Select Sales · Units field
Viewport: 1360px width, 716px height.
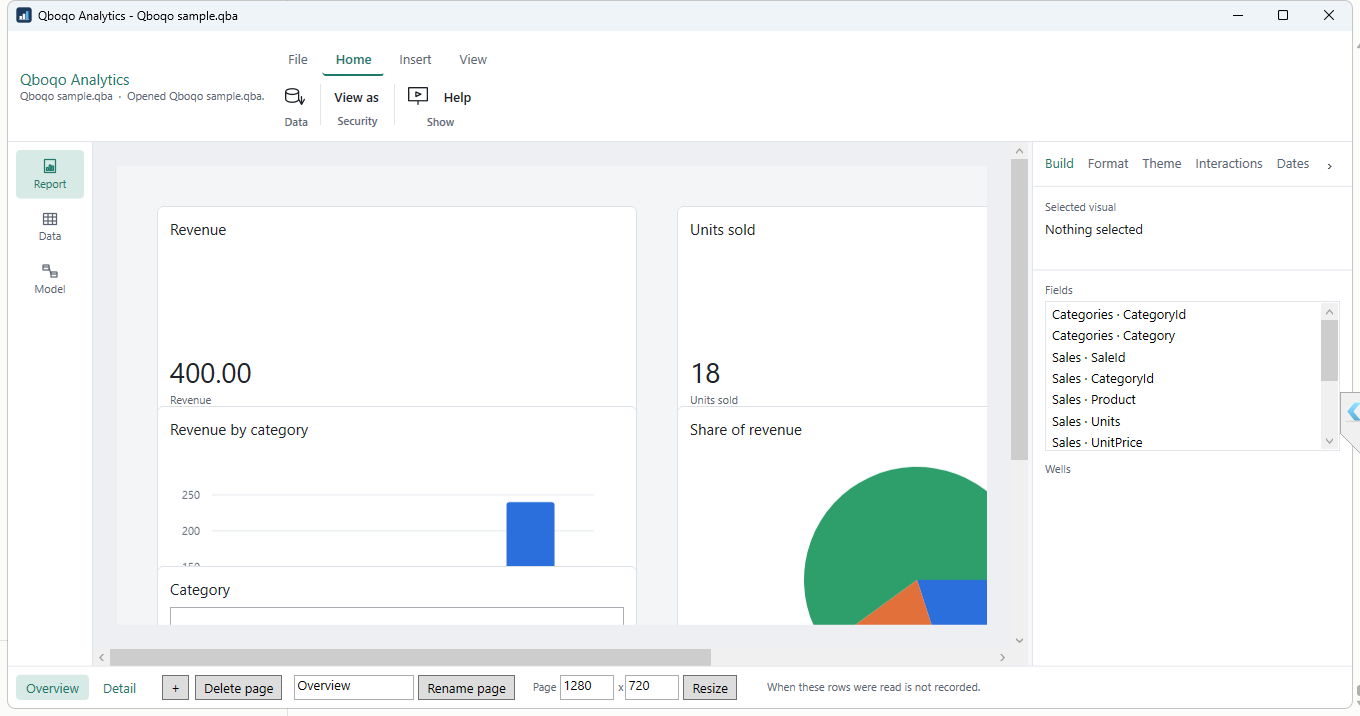click(x=1183, y=421)
